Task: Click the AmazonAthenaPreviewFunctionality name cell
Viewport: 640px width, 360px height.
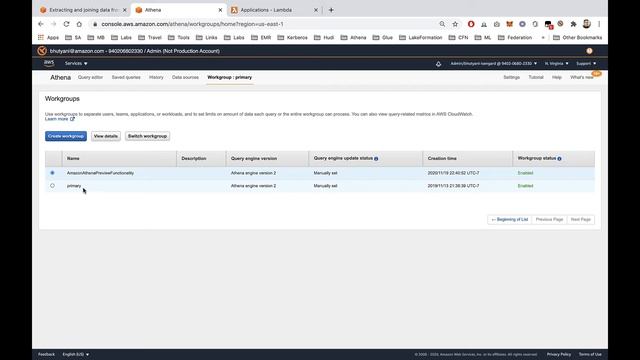Action: 100,173
